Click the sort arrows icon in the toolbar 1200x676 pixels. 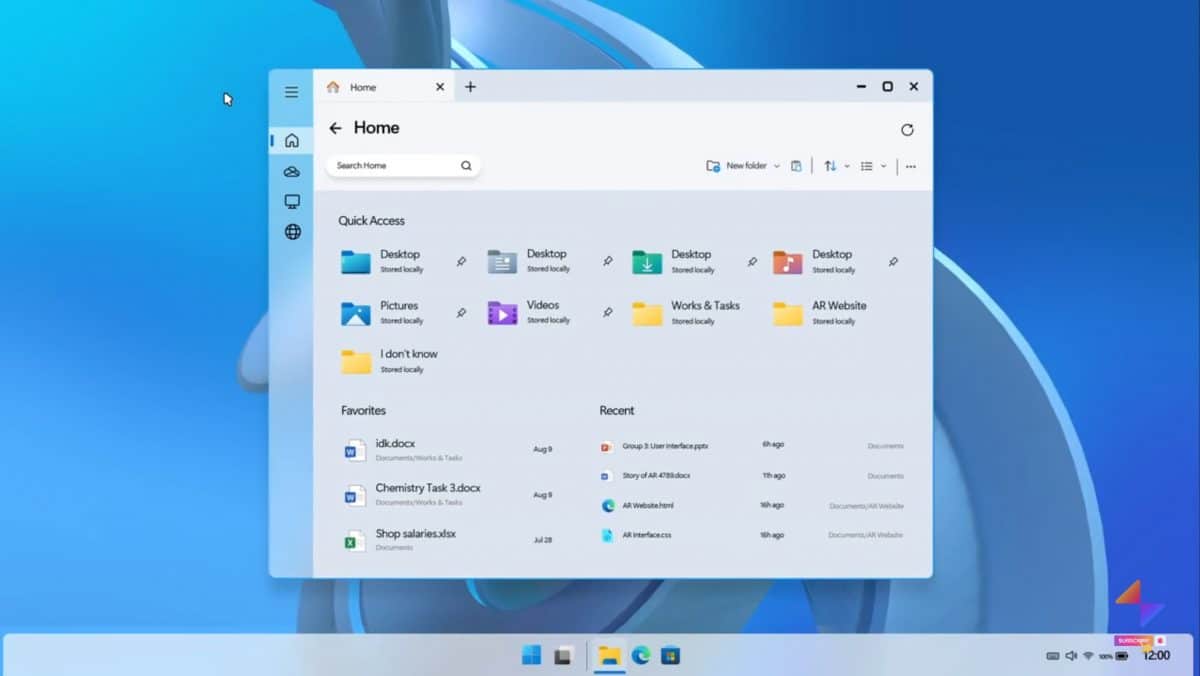coord(831,165)
